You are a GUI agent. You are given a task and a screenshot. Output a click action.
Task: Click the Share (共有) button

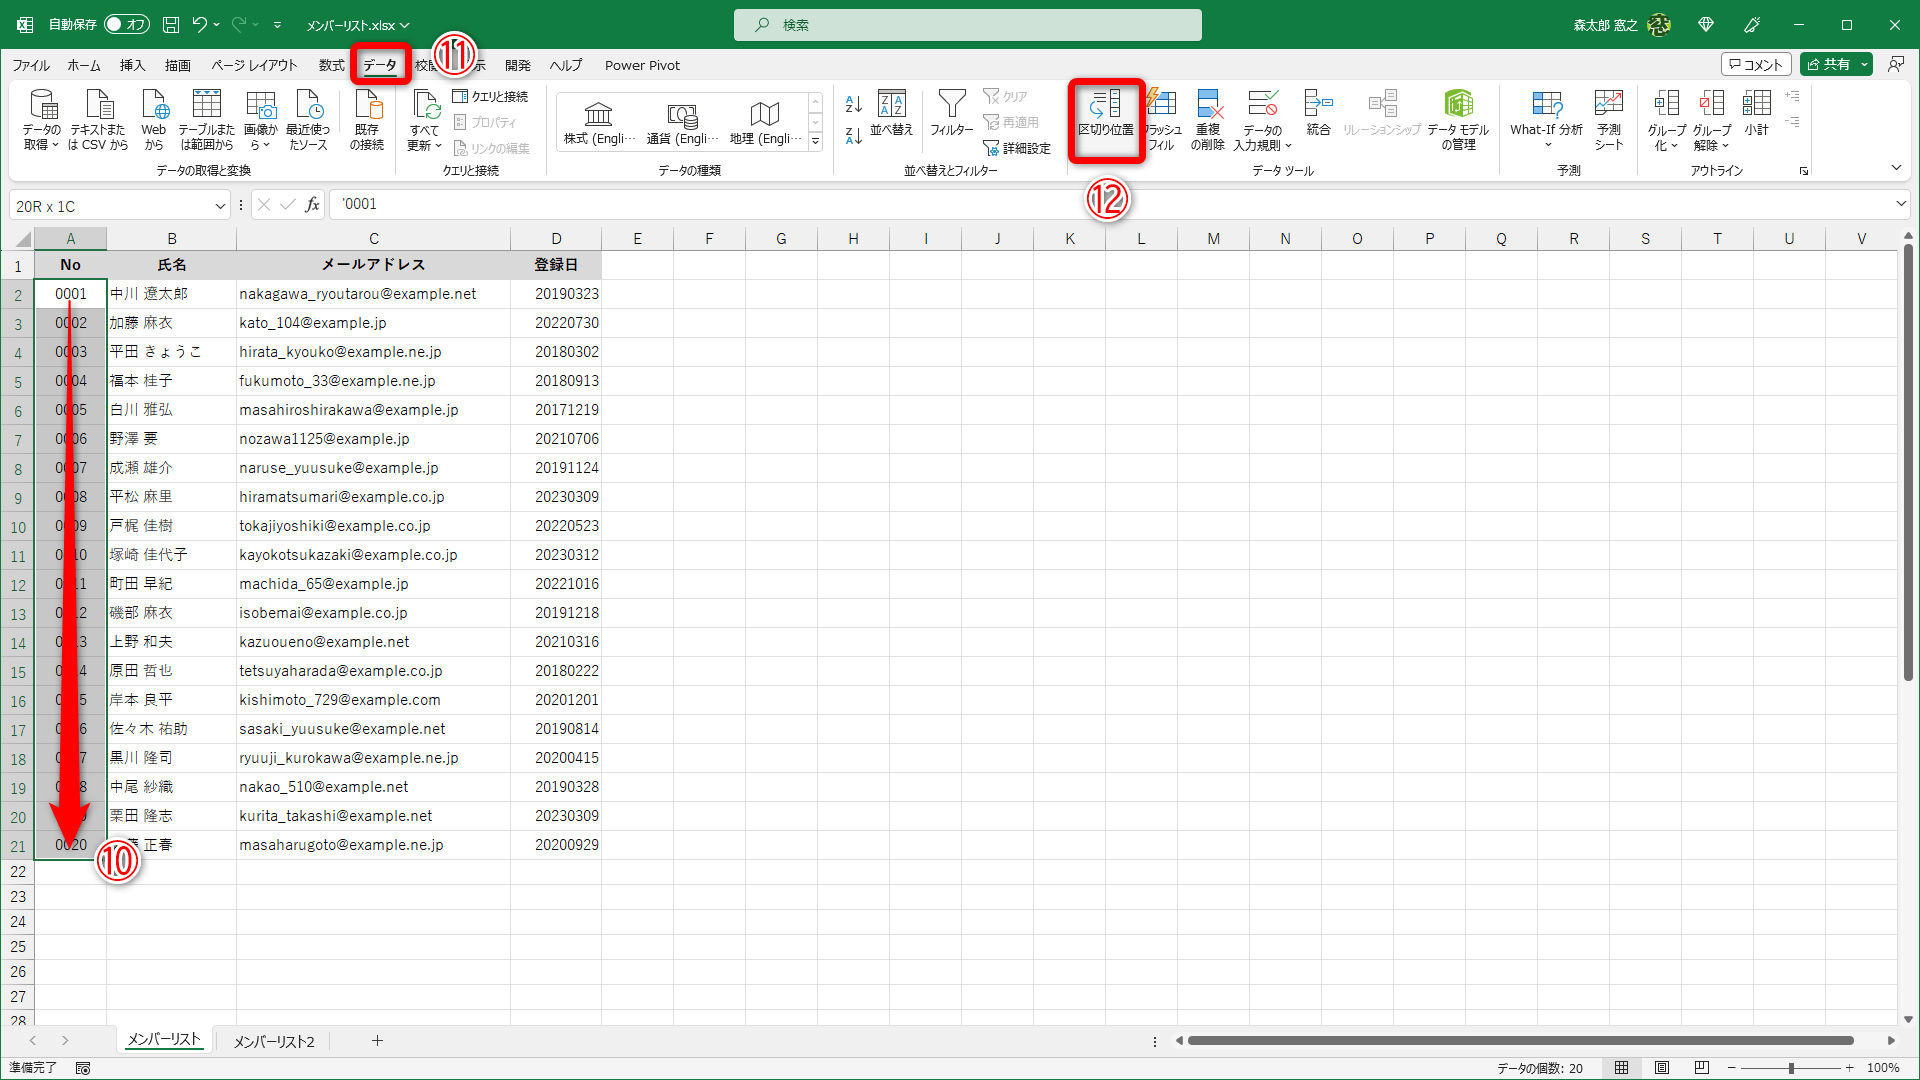pos(1828,64)
